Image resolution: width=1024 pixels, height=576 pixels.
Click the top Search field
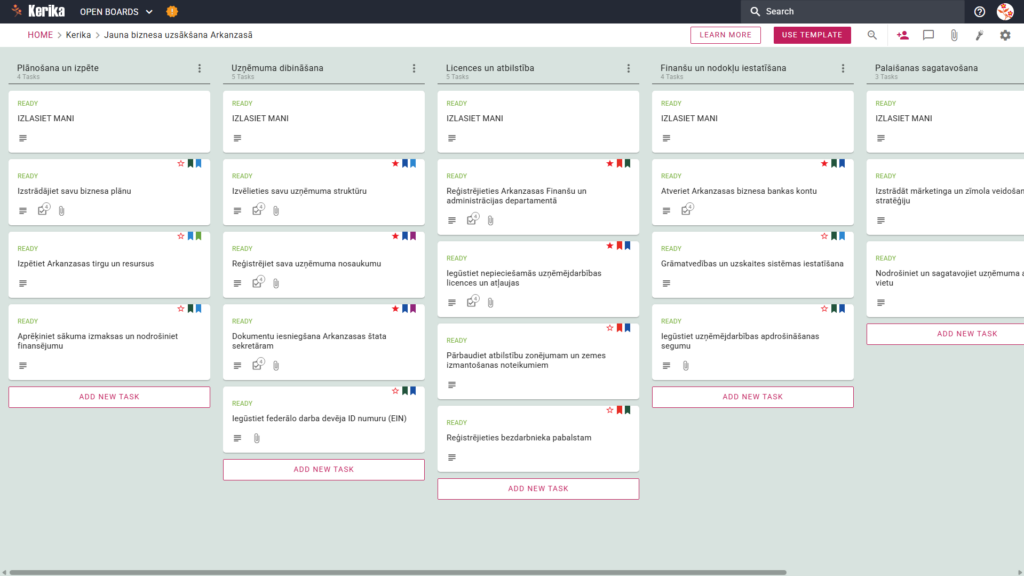852,11
